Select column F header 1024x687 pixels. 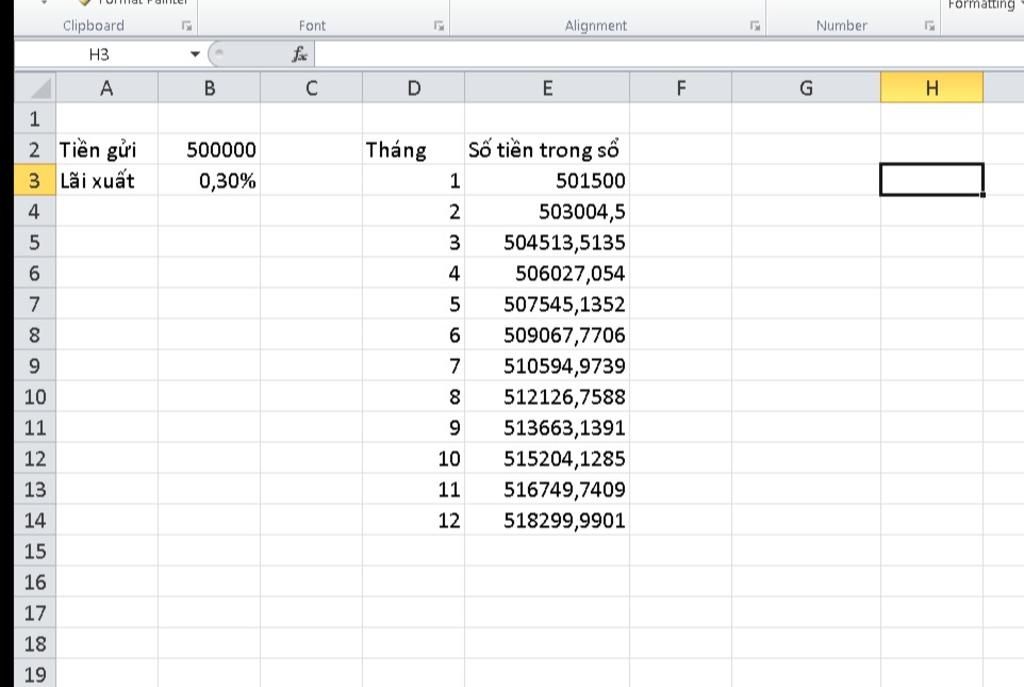[x=680, y=88]
